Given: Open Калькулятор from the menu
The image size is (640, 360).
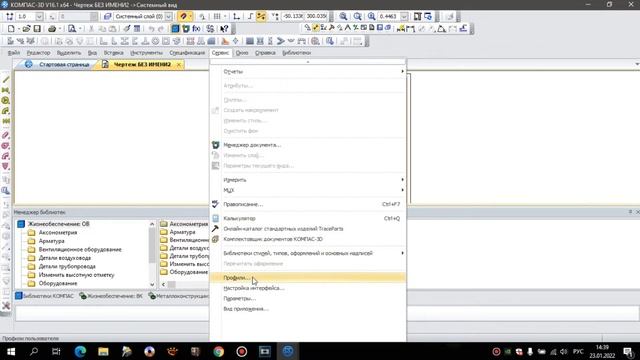Looking at the screenshot, I should click(308, 218).
